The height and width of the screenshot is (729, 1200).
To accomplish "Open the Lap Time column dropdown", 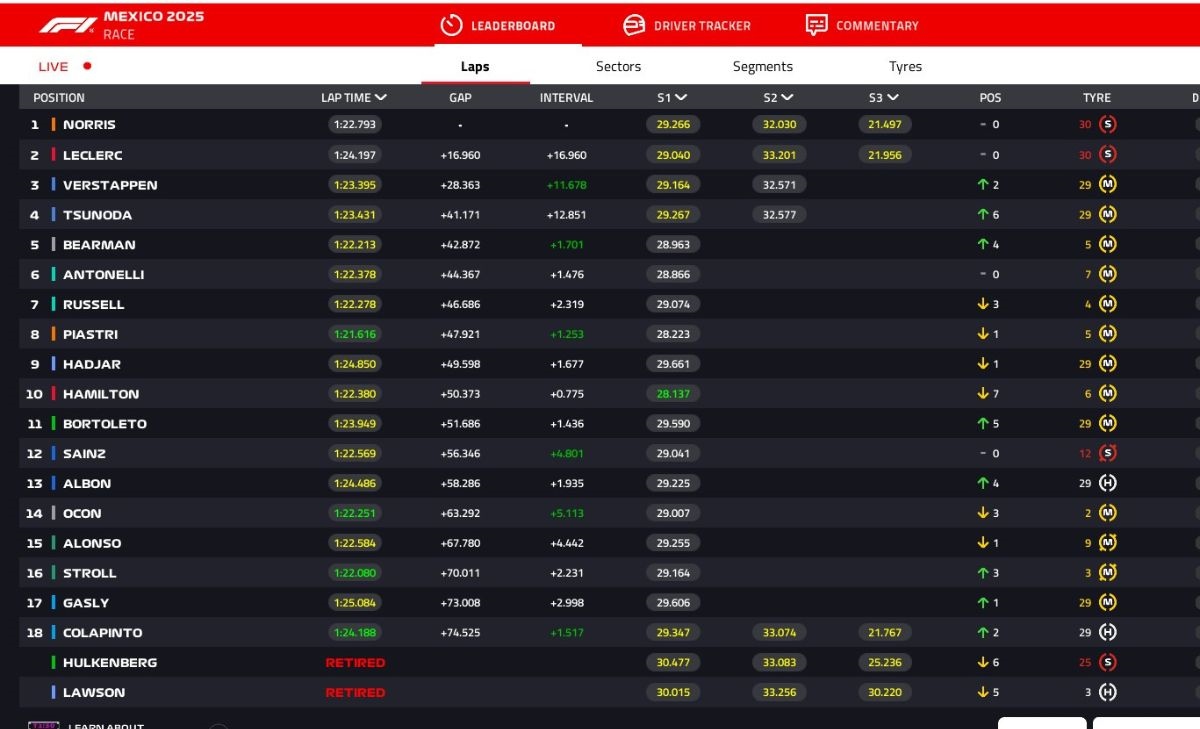I will coord(380,98).
